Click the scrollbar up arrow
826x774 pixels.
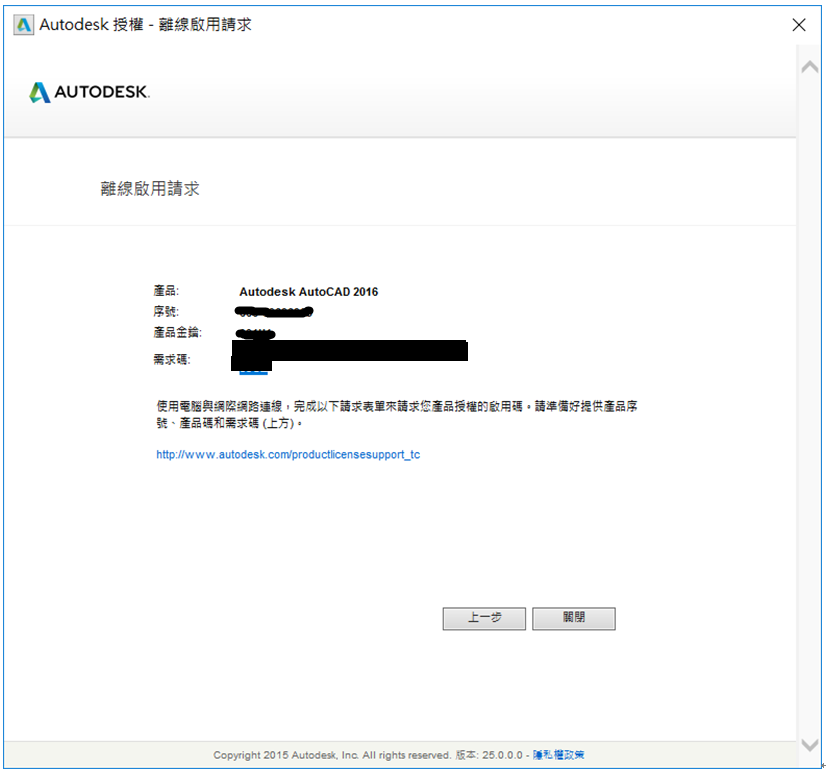[810, 67]
